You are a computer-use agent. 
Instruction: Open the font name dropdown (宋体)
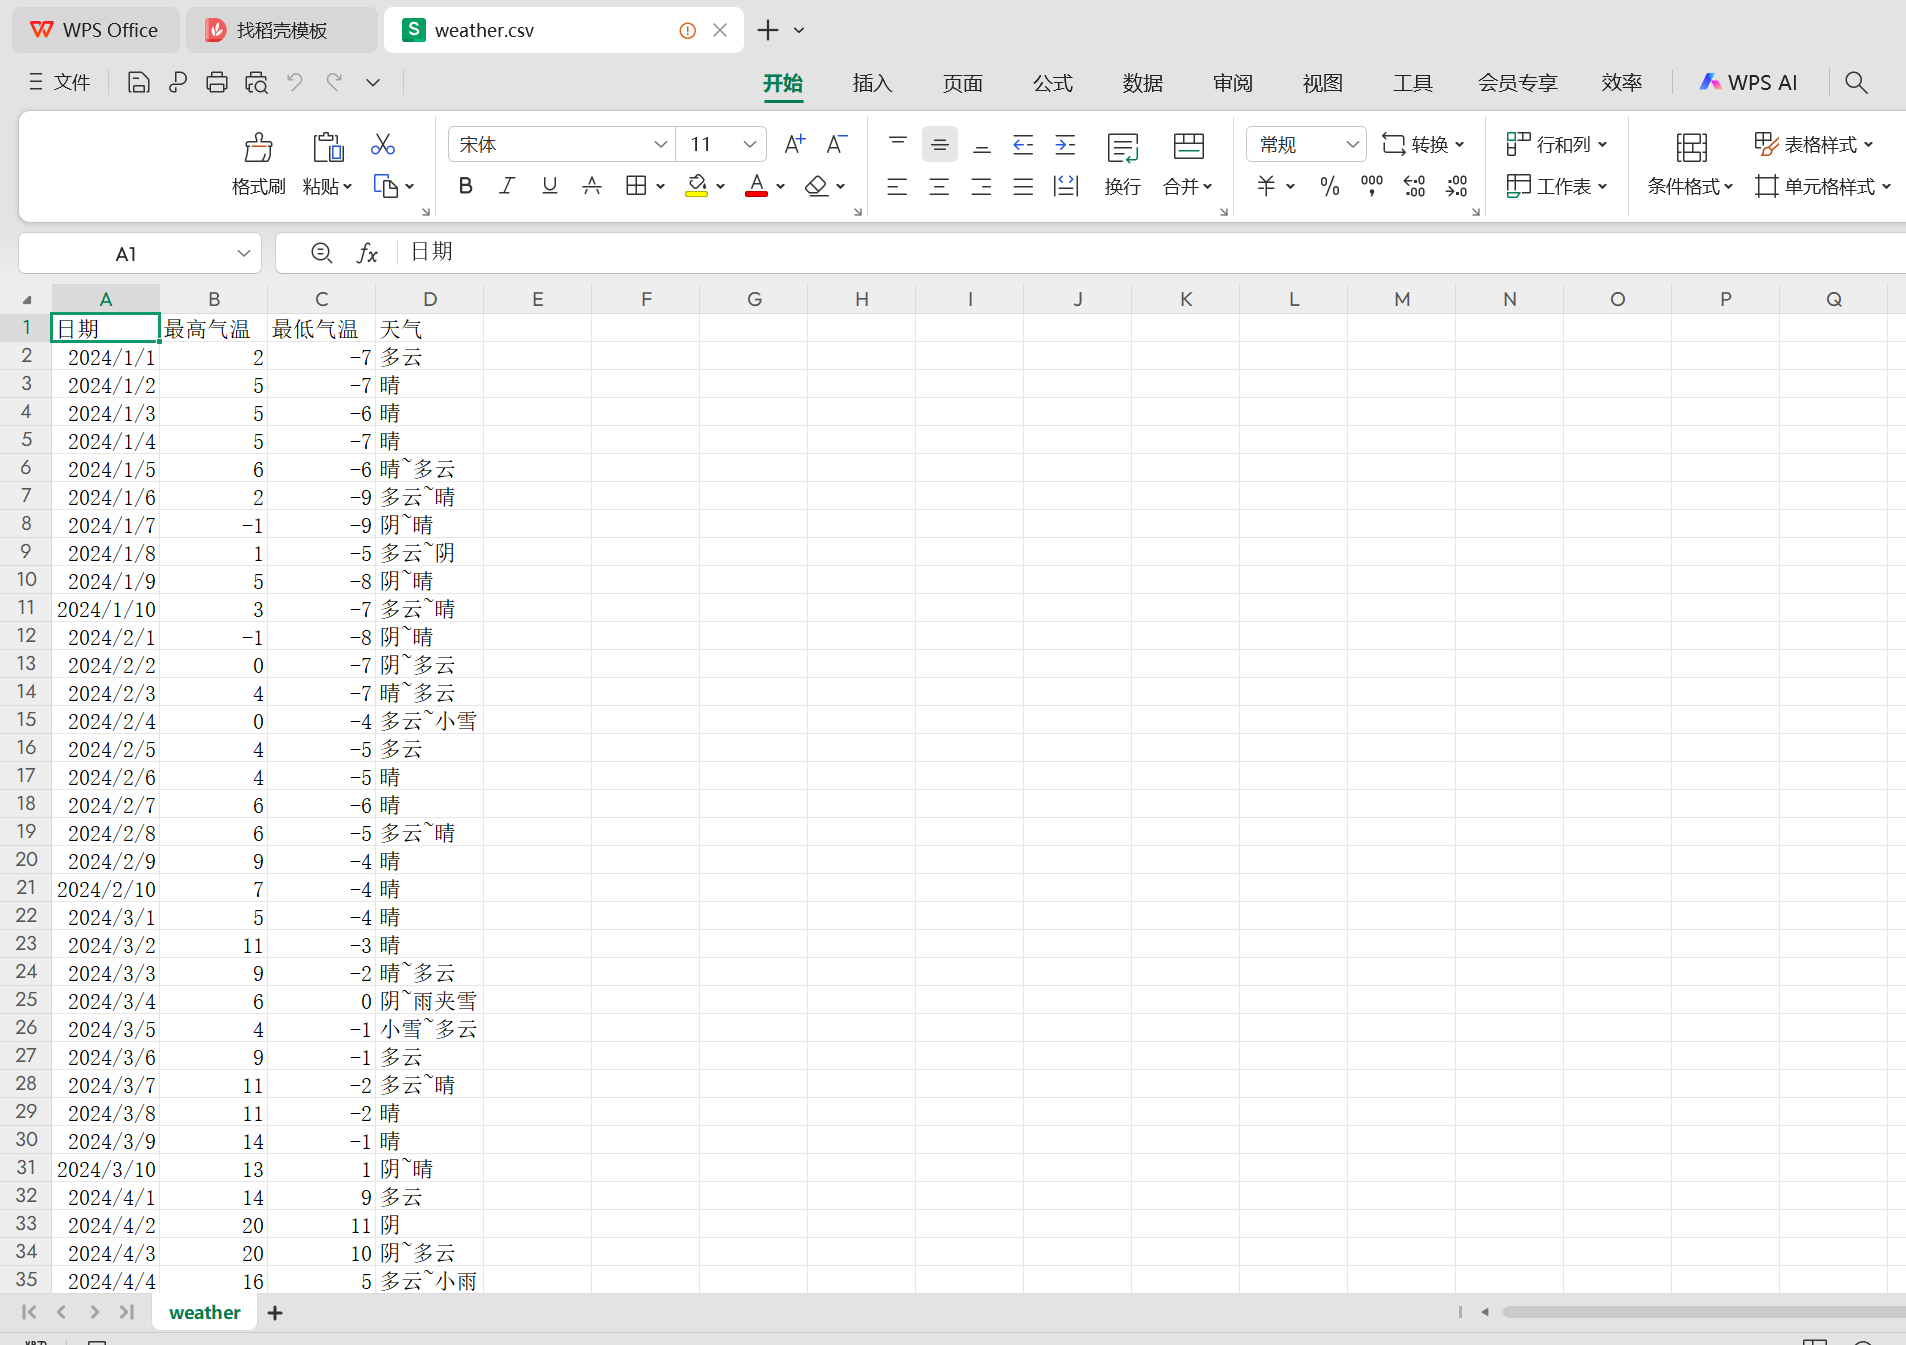(660, 145)
